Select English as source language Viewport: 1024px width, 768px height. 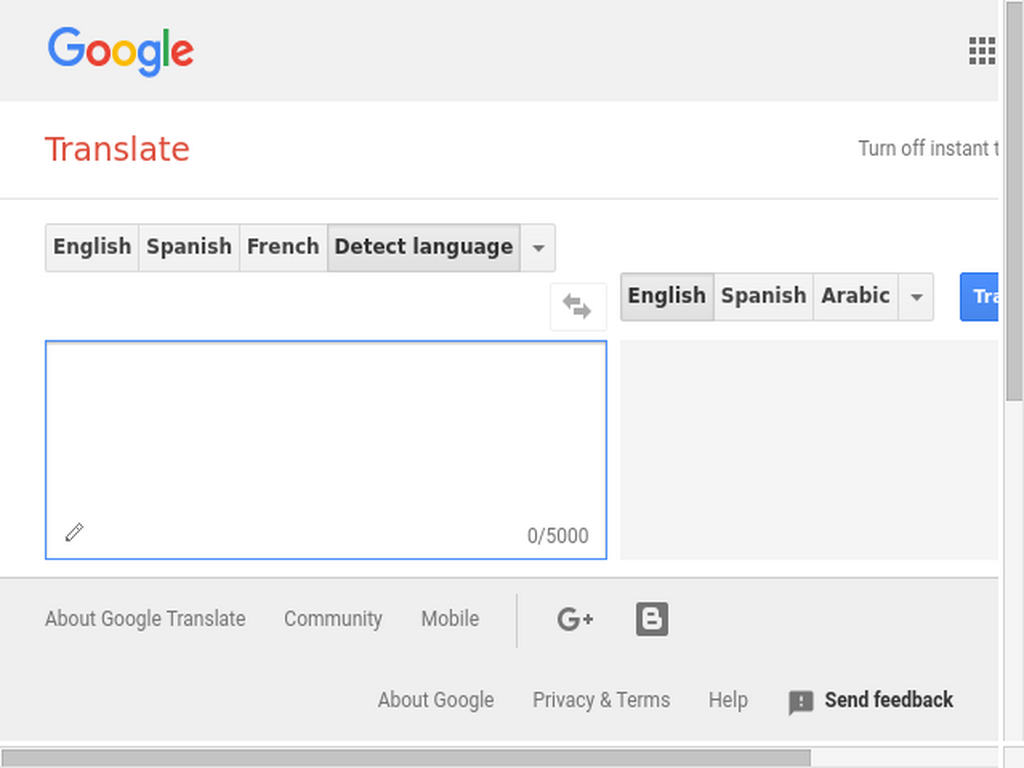coord(92,247)
